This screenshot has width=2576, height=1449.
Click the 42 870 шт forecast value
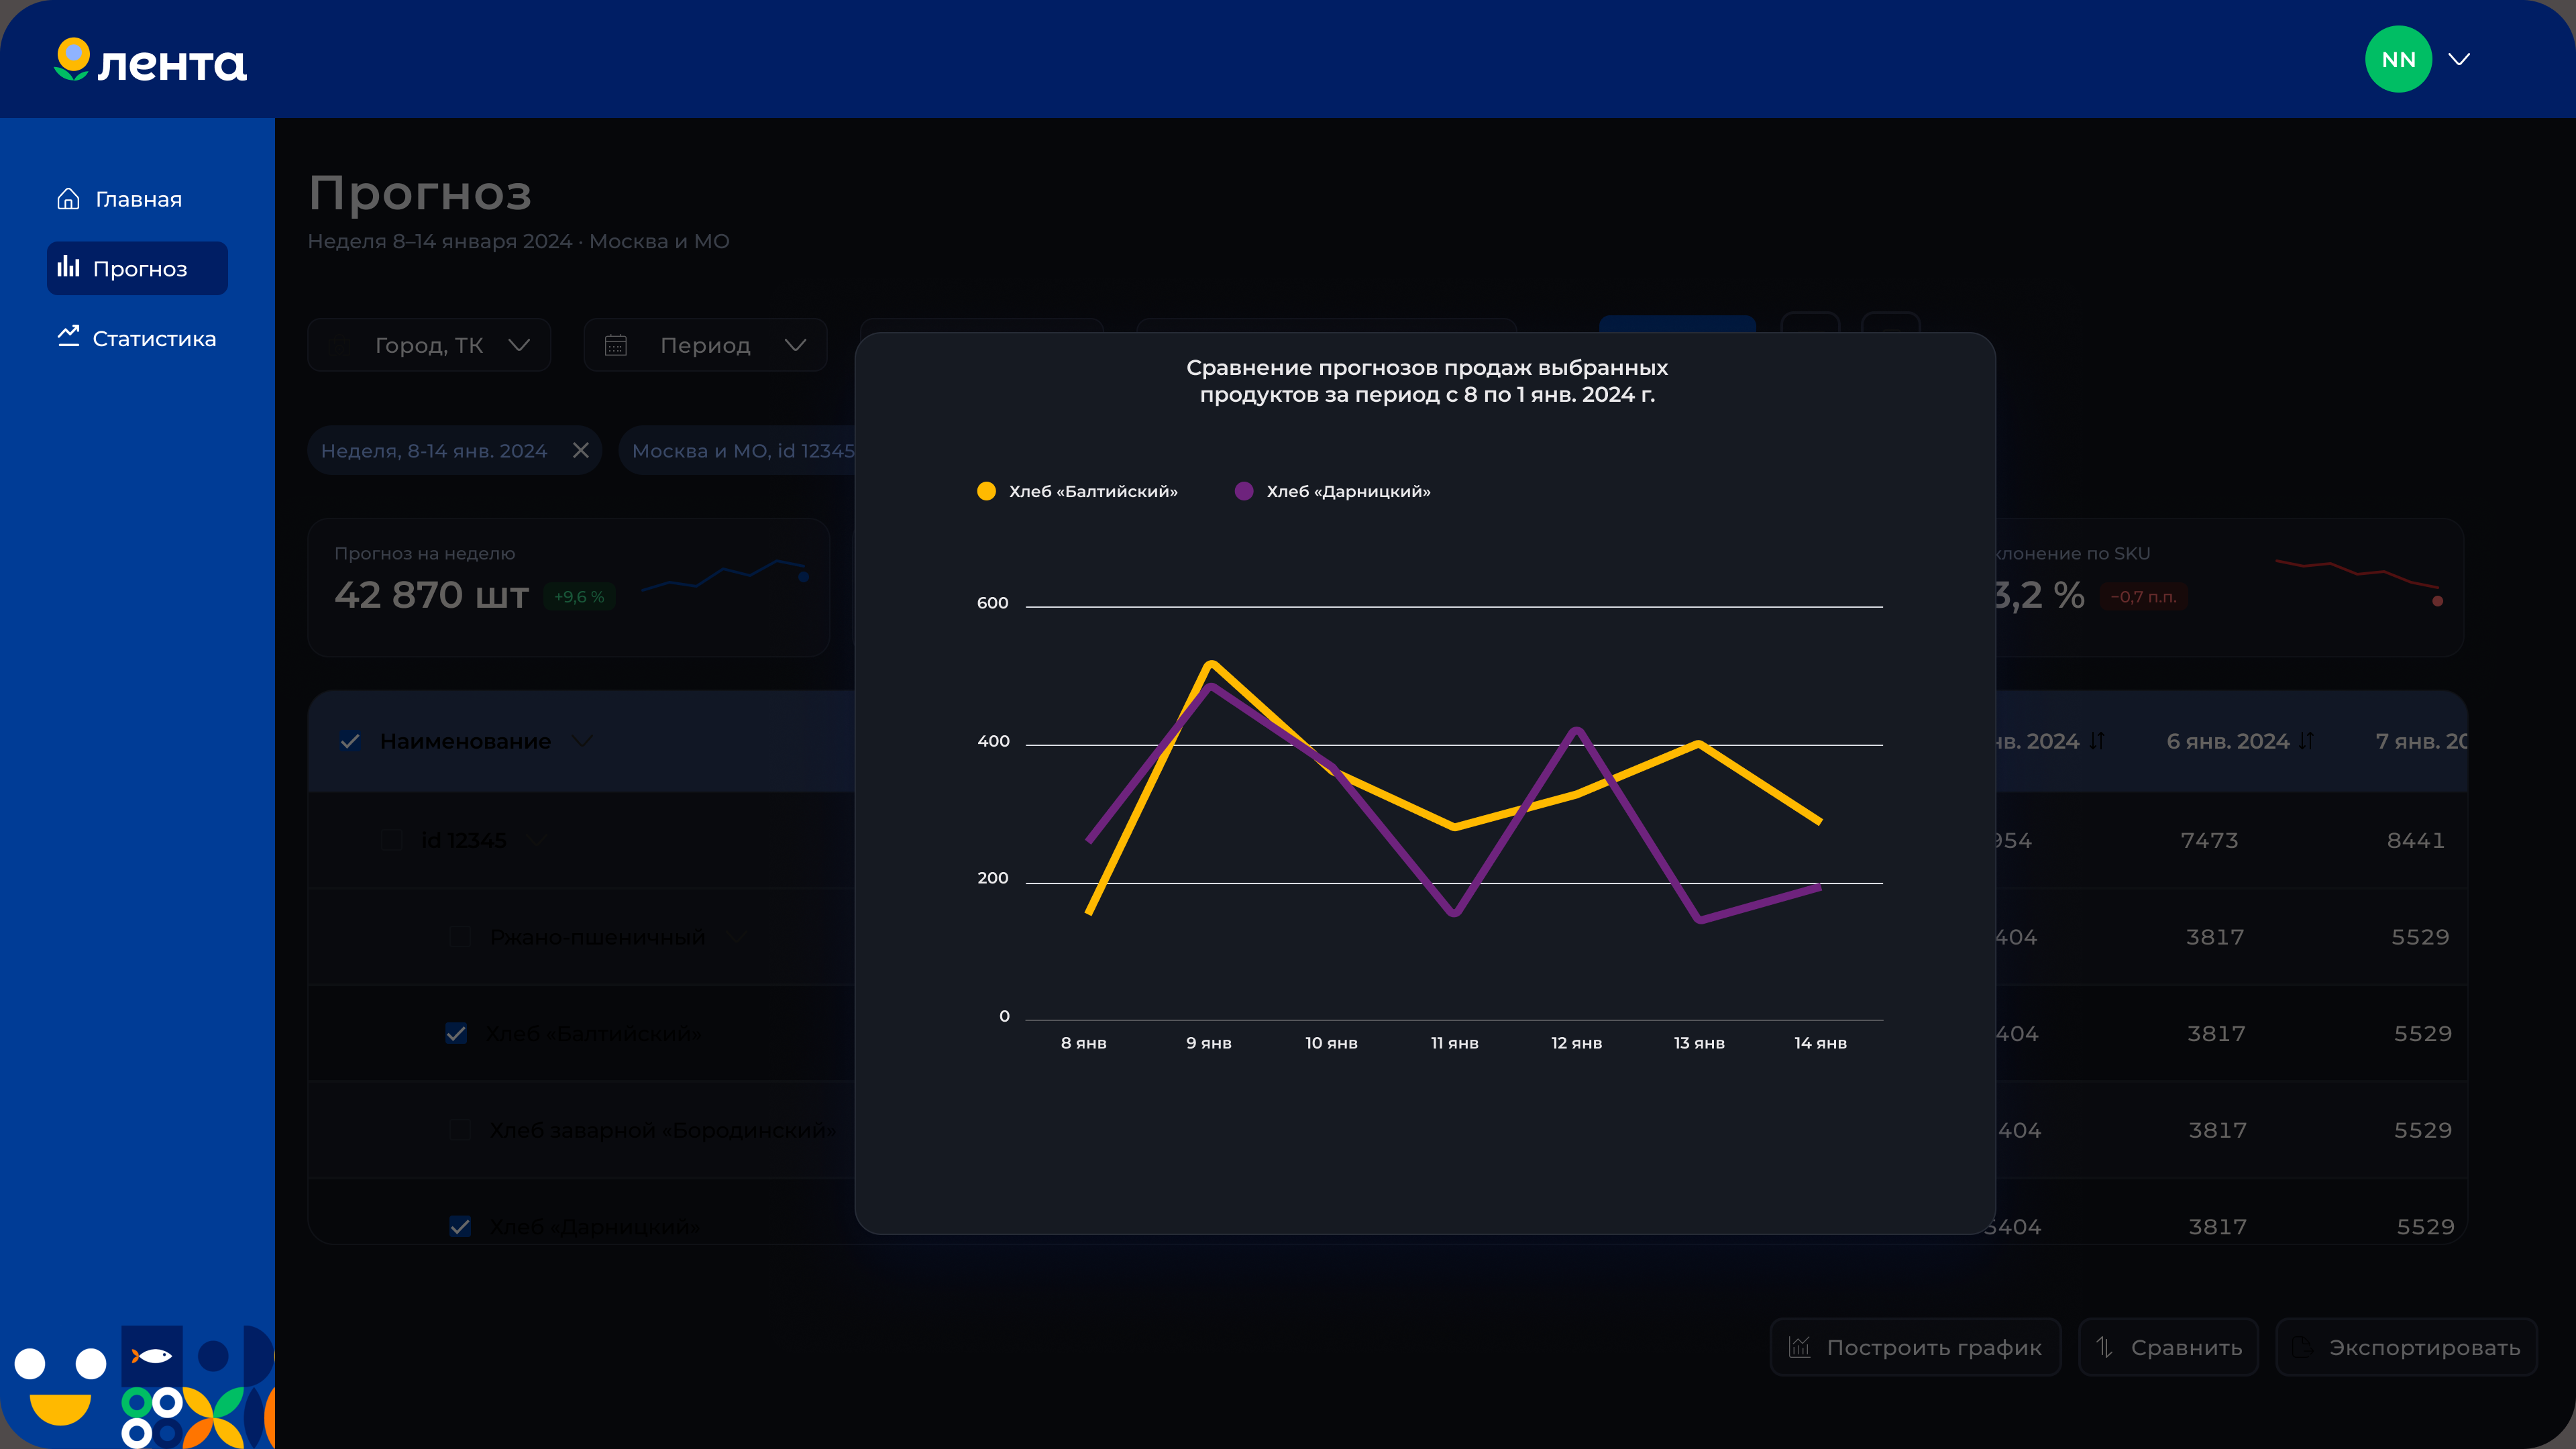432,595
